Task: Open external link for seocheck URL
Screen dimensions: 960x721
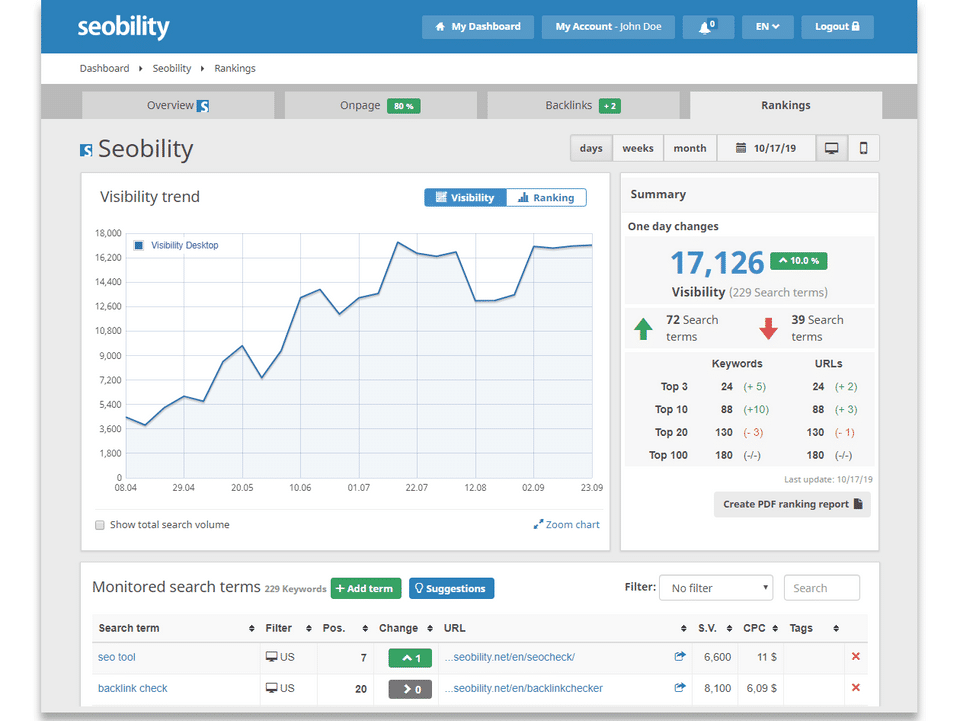Action: pos(680,656)
